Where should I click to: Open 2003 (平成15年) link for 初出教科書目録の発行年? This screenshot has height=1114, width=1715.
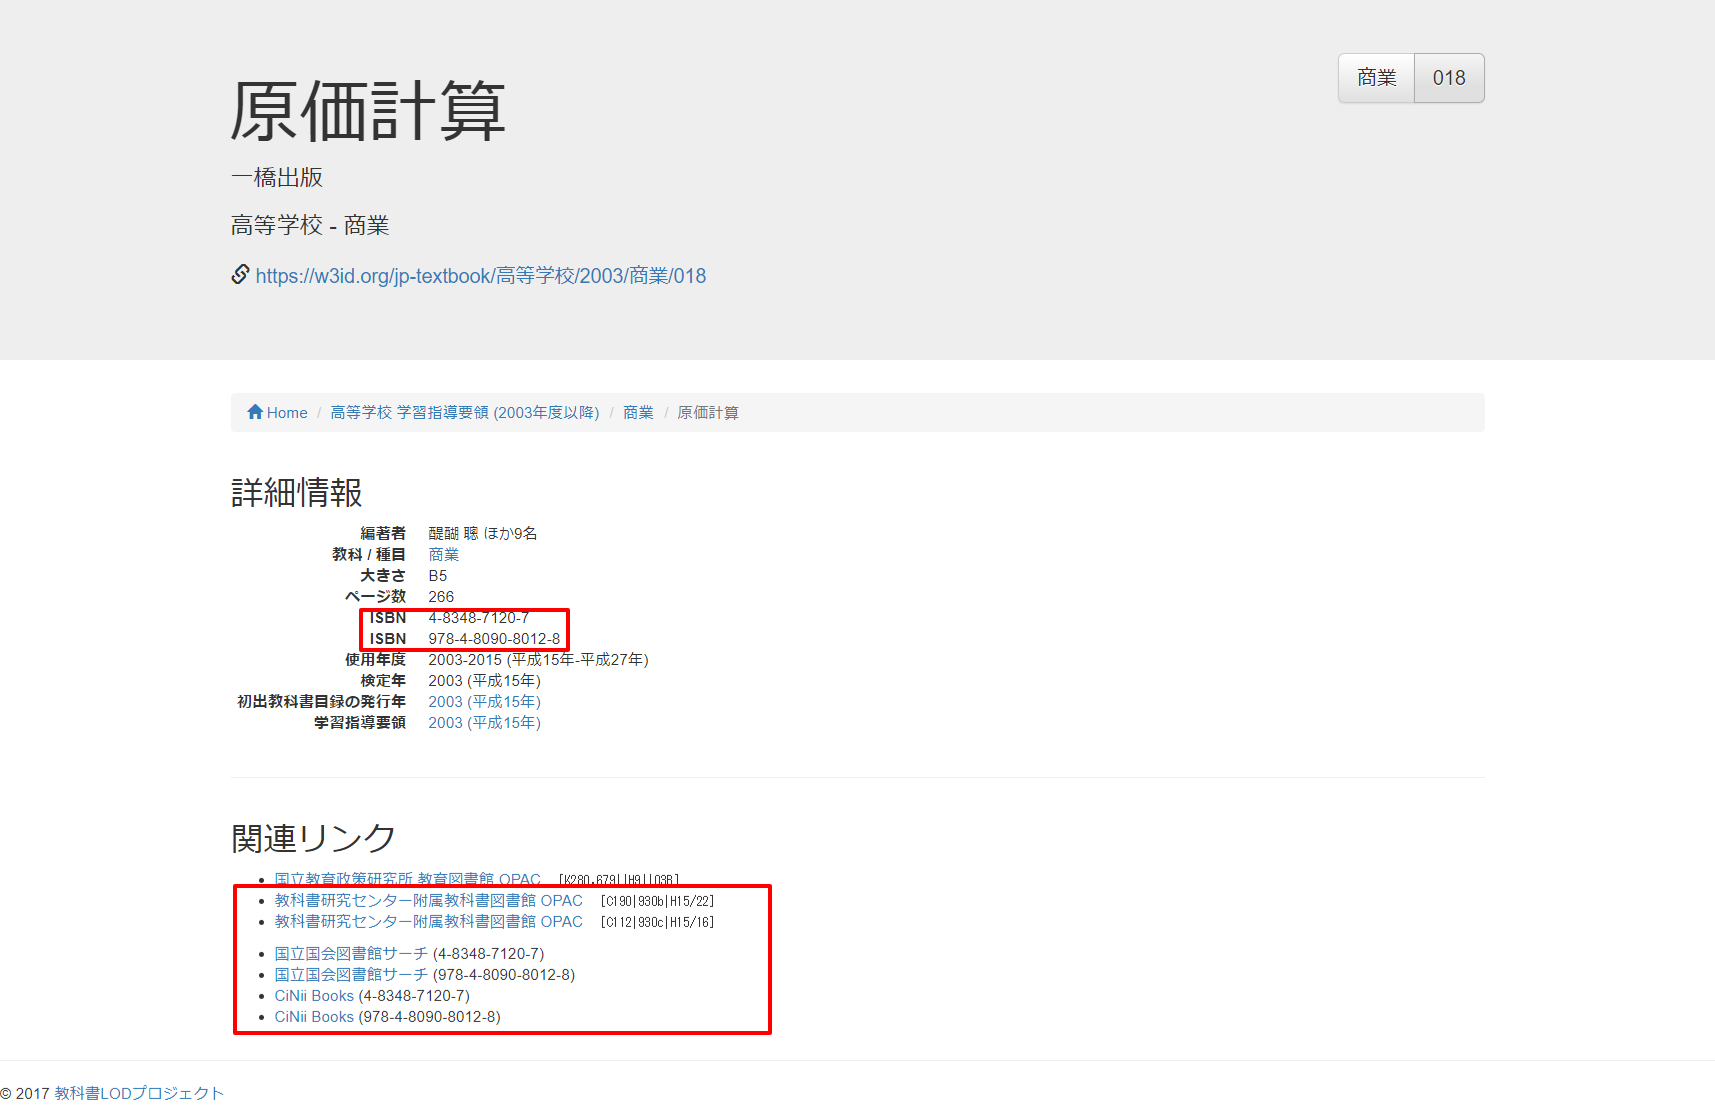point(484,701)
